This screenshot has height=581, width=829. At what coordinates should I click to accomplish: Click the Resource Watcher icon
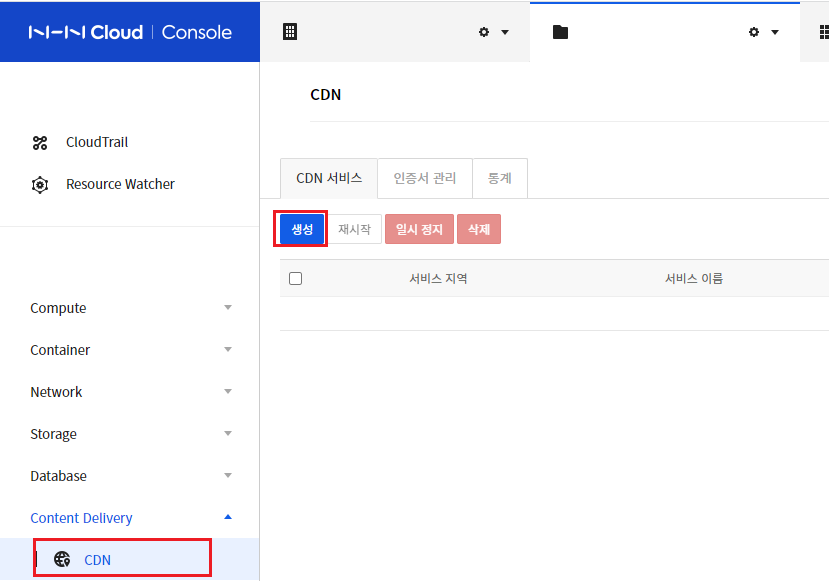click(x=40, y=185)
